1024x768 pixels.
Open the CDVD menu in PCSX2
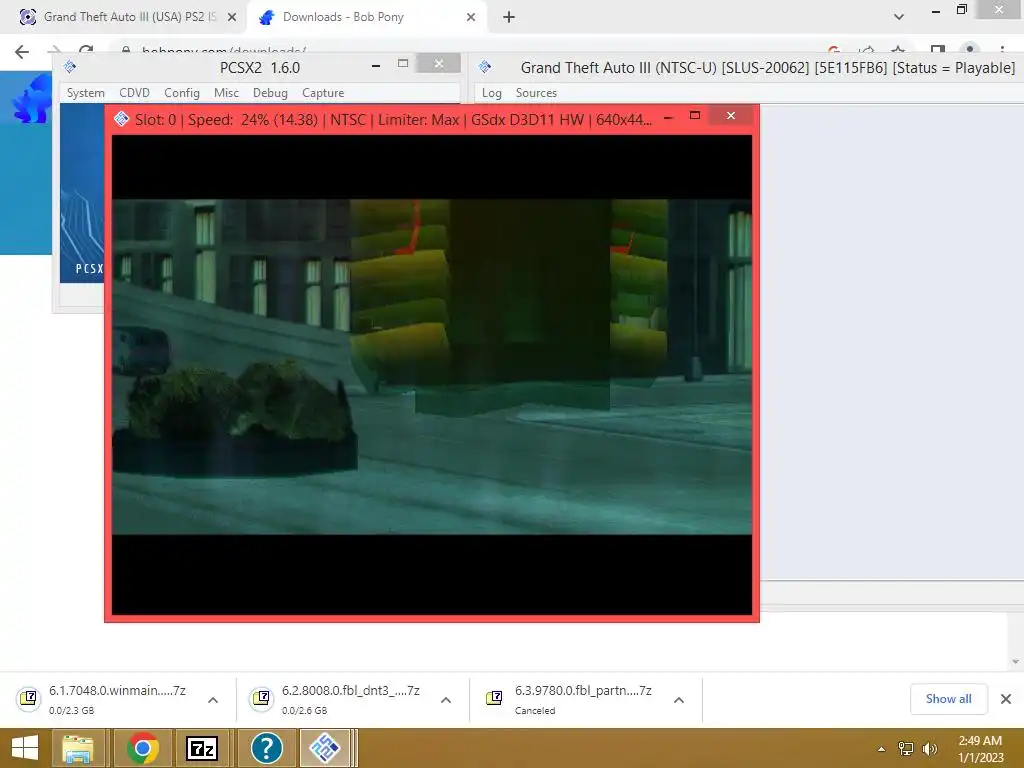tap(135, 93)
